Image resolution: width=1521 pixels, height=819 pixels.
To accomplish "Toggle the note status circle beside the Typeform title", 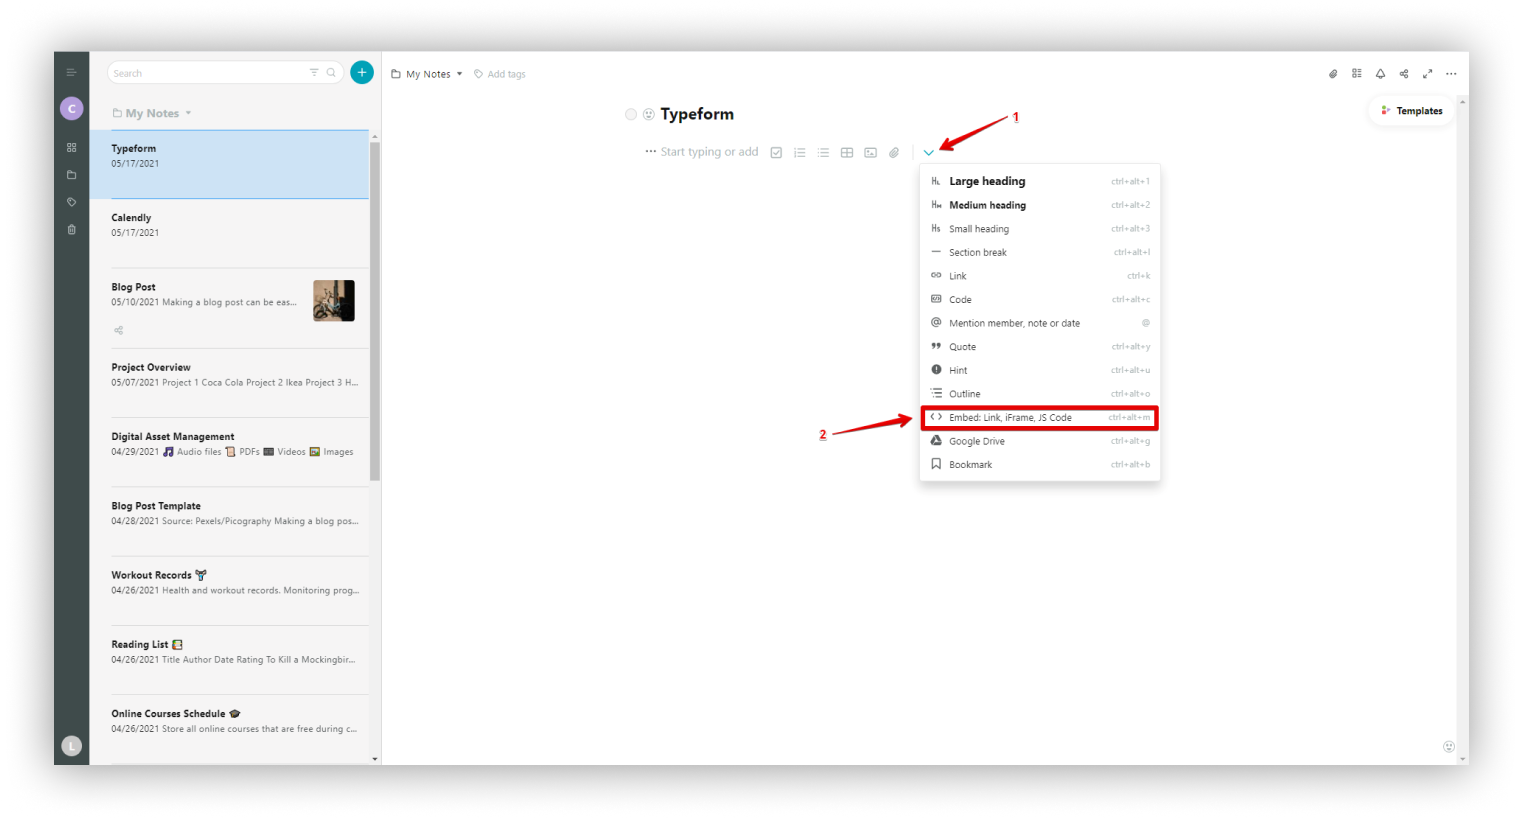I will point(631,115).
